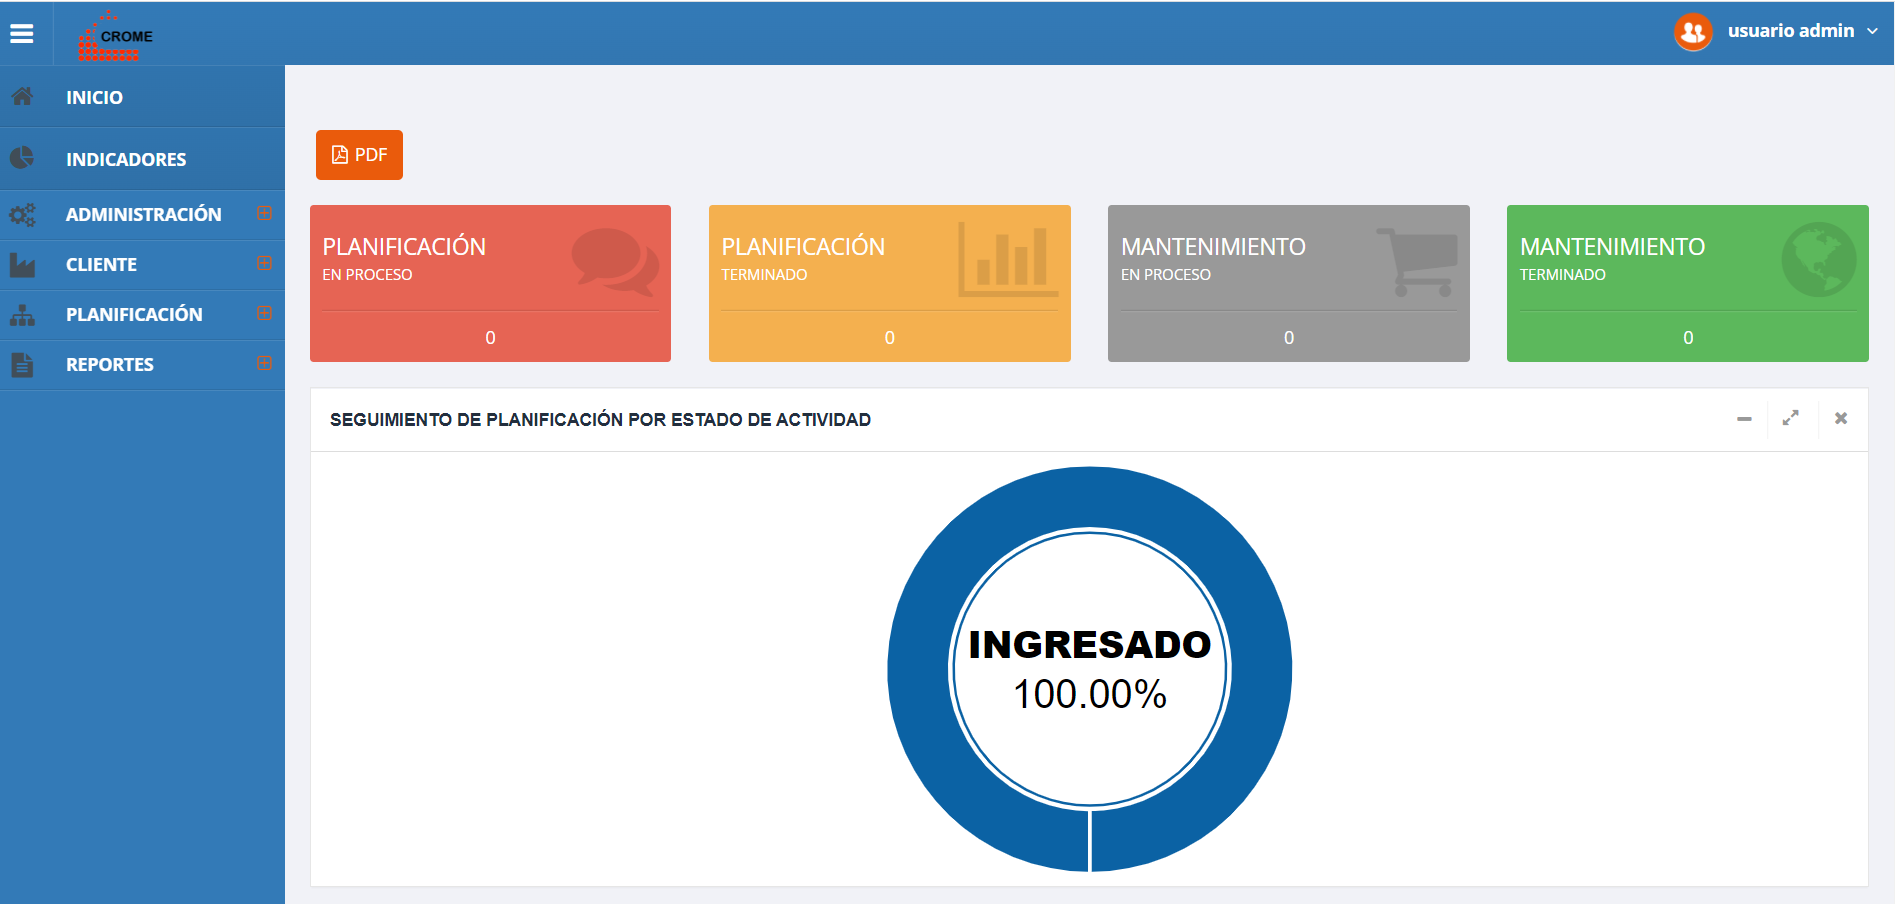Open the INICIO menu item
This screenshot has width=1895, height=904.
click(94, 98)
